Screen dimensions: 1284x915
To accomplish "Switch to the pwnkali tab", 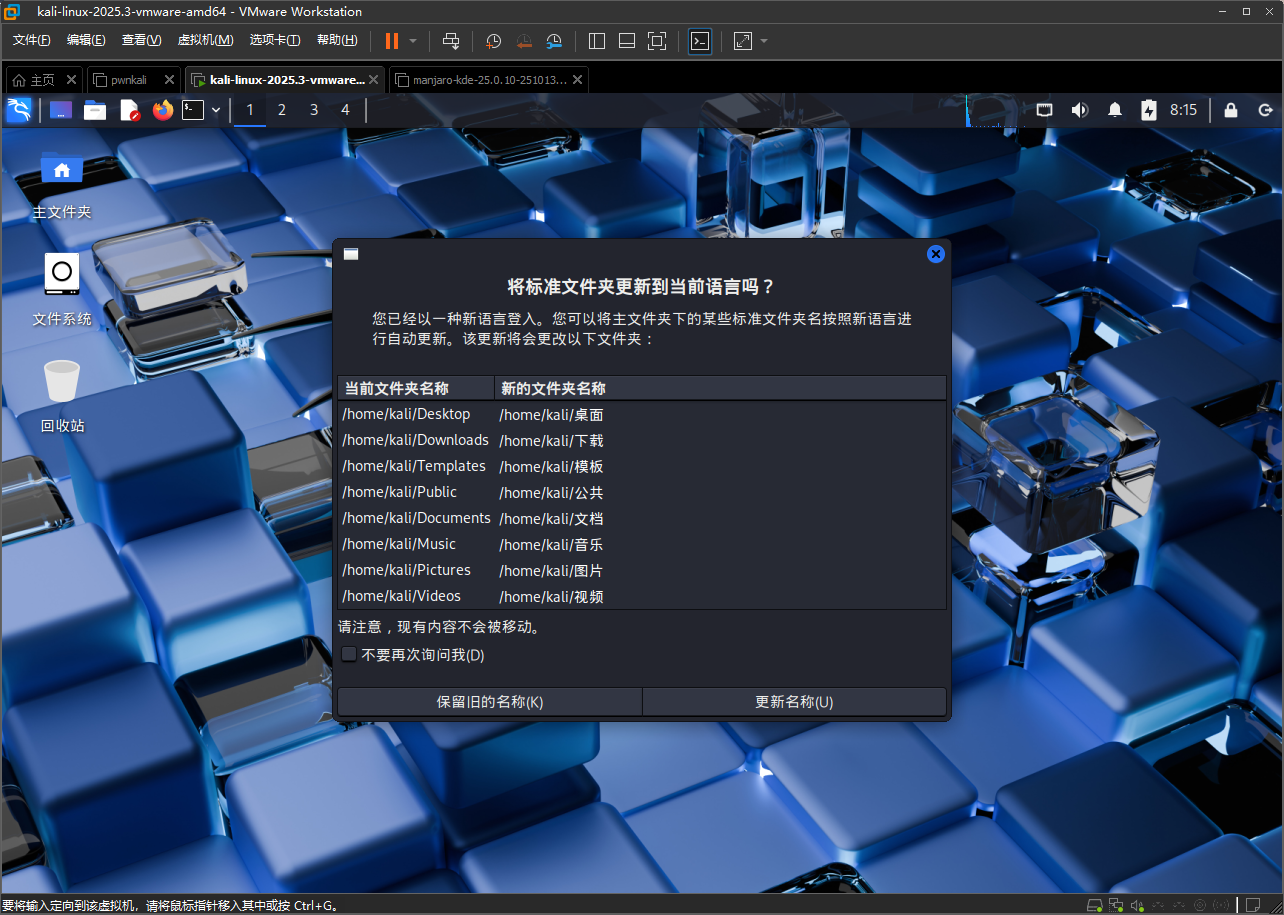I will (130, 80).
